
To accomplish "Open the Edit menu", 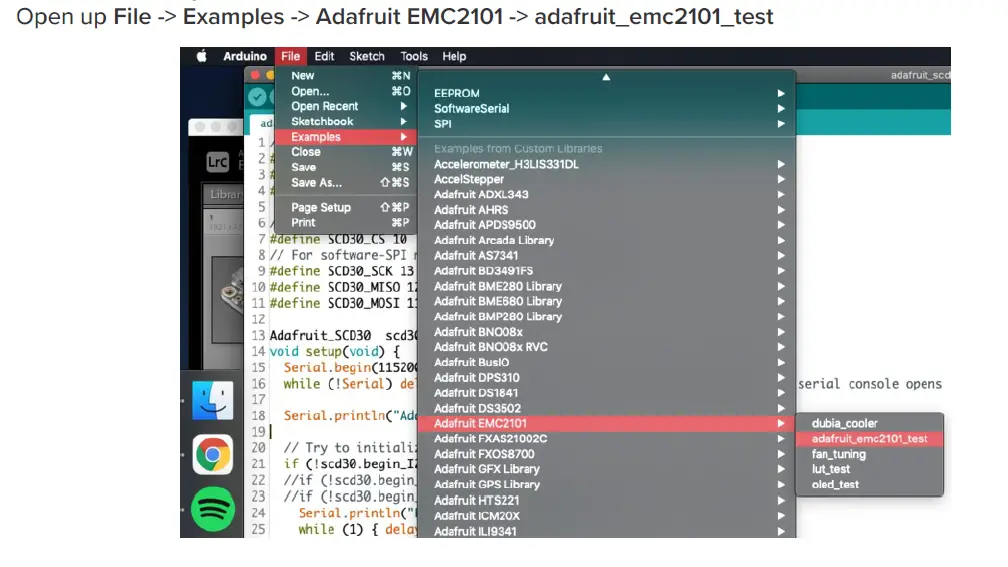I will coord(324,57).
